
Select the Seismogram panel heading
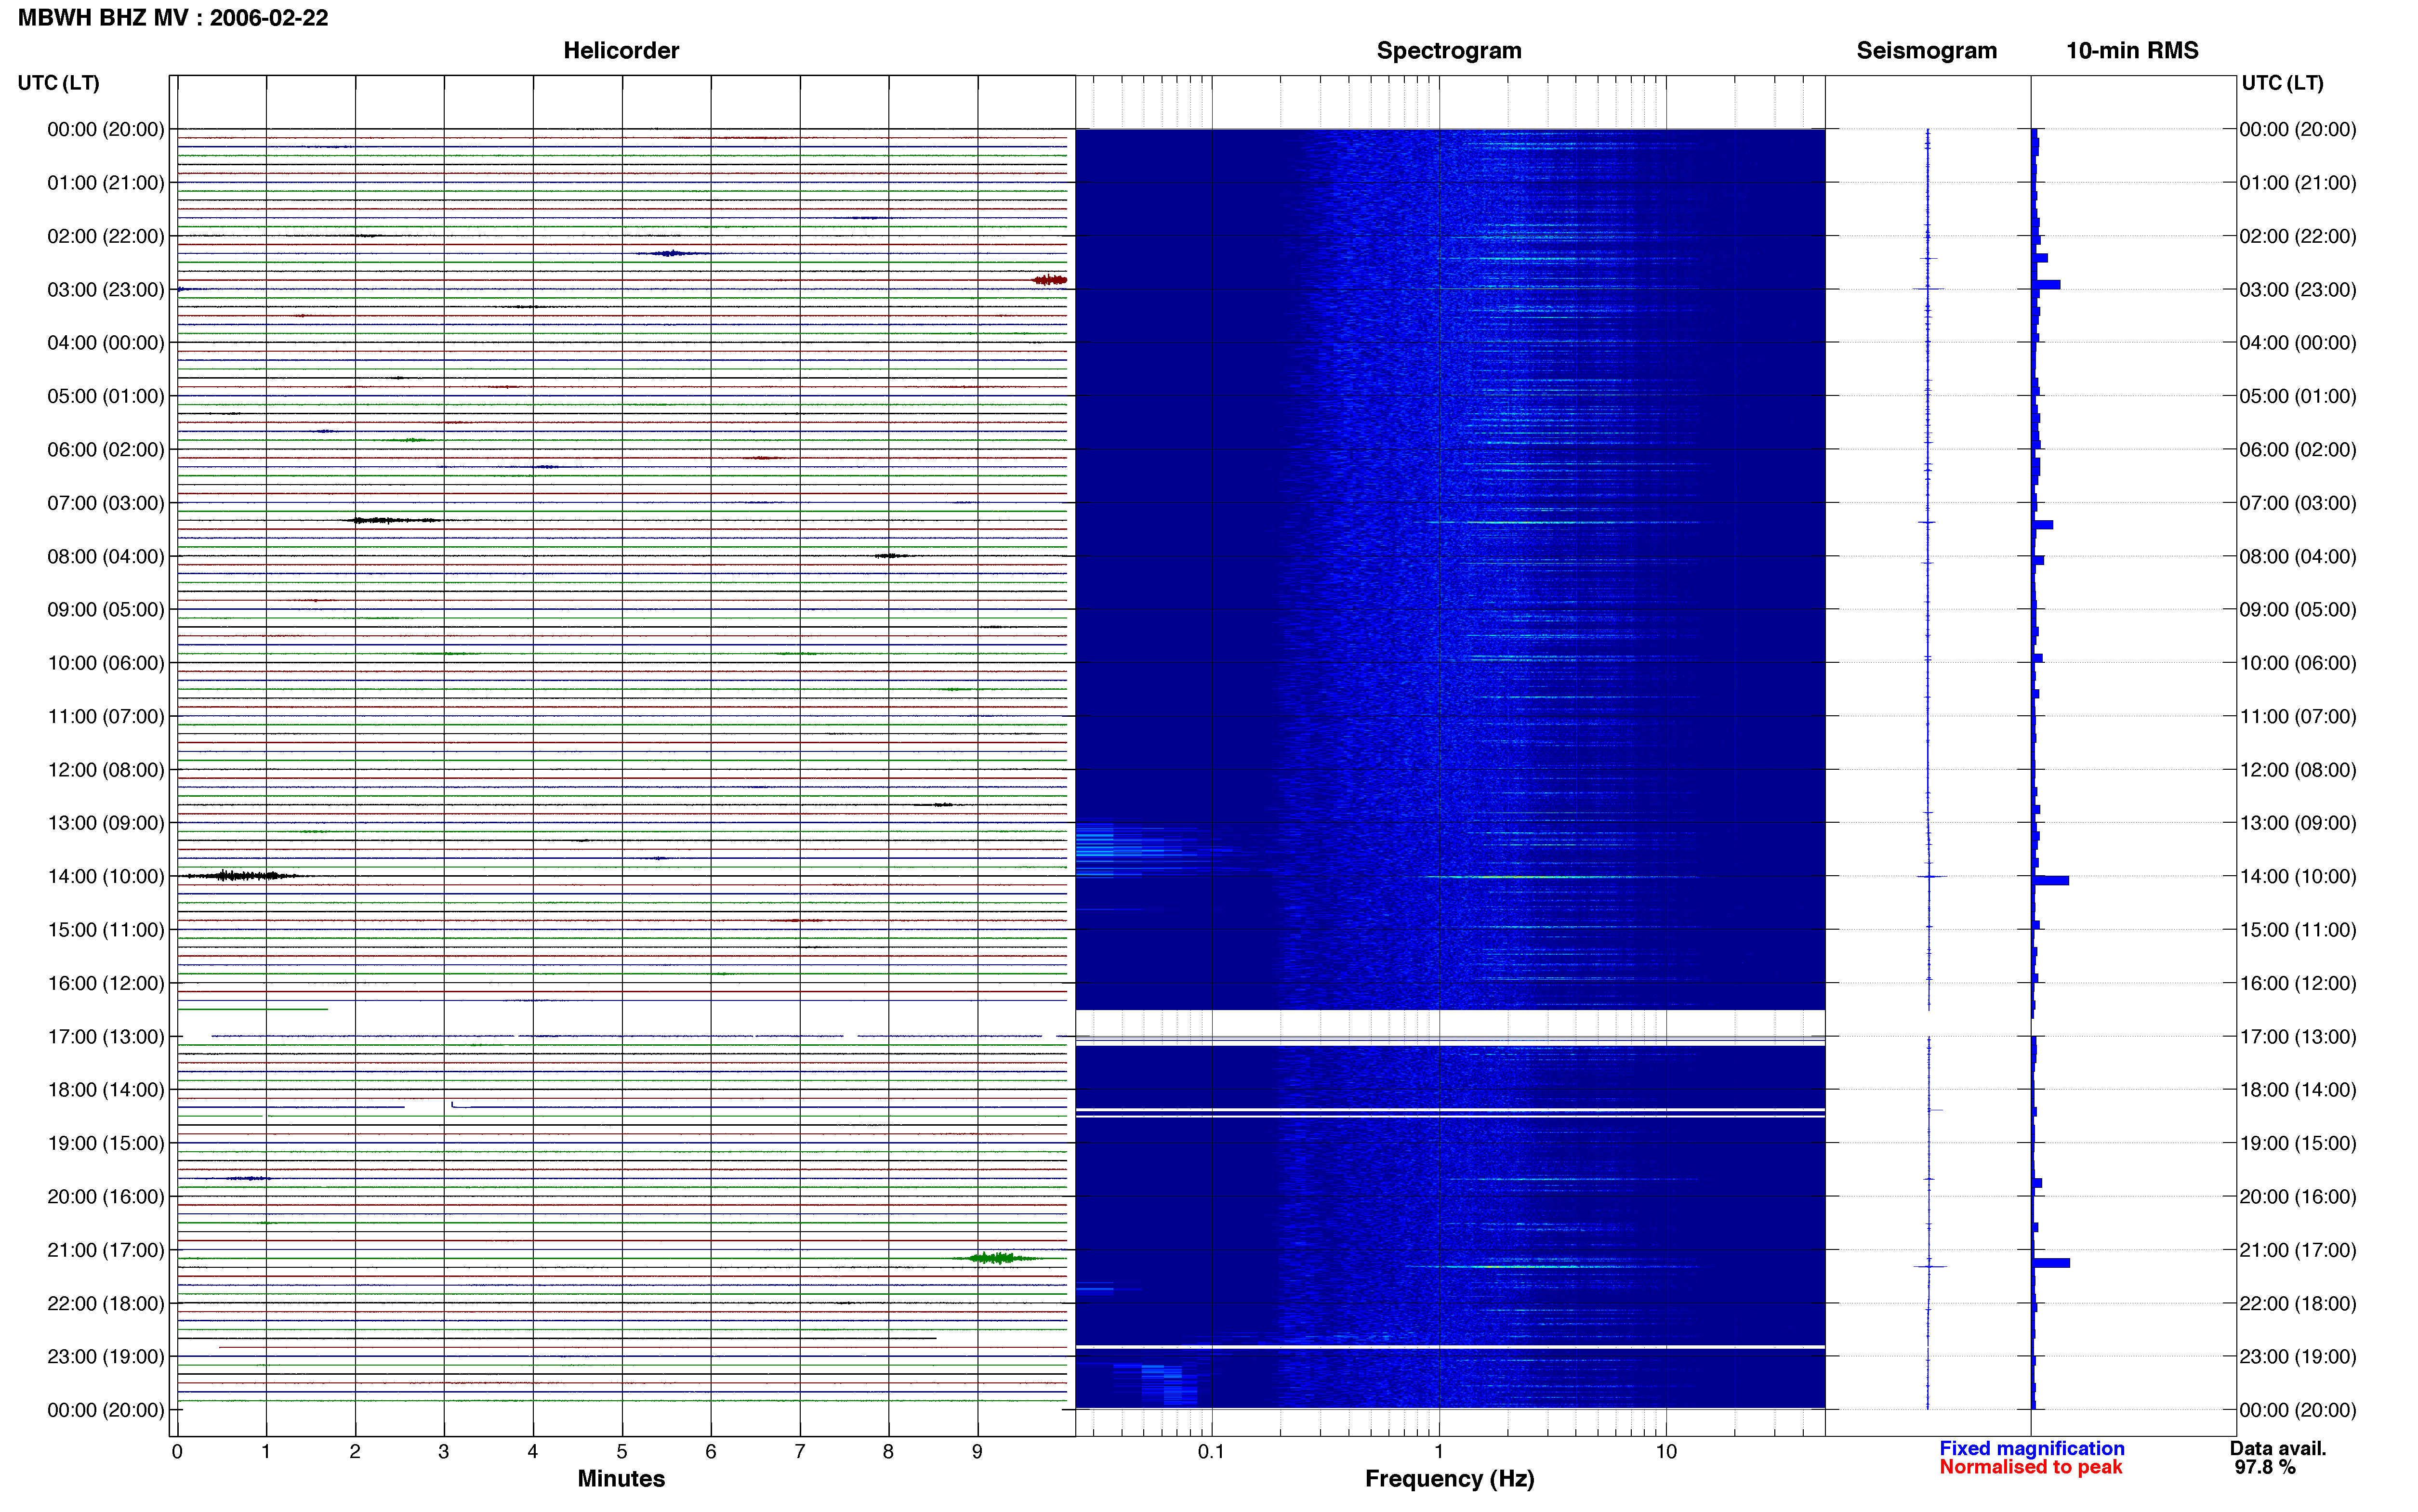tap(1926, 51)
